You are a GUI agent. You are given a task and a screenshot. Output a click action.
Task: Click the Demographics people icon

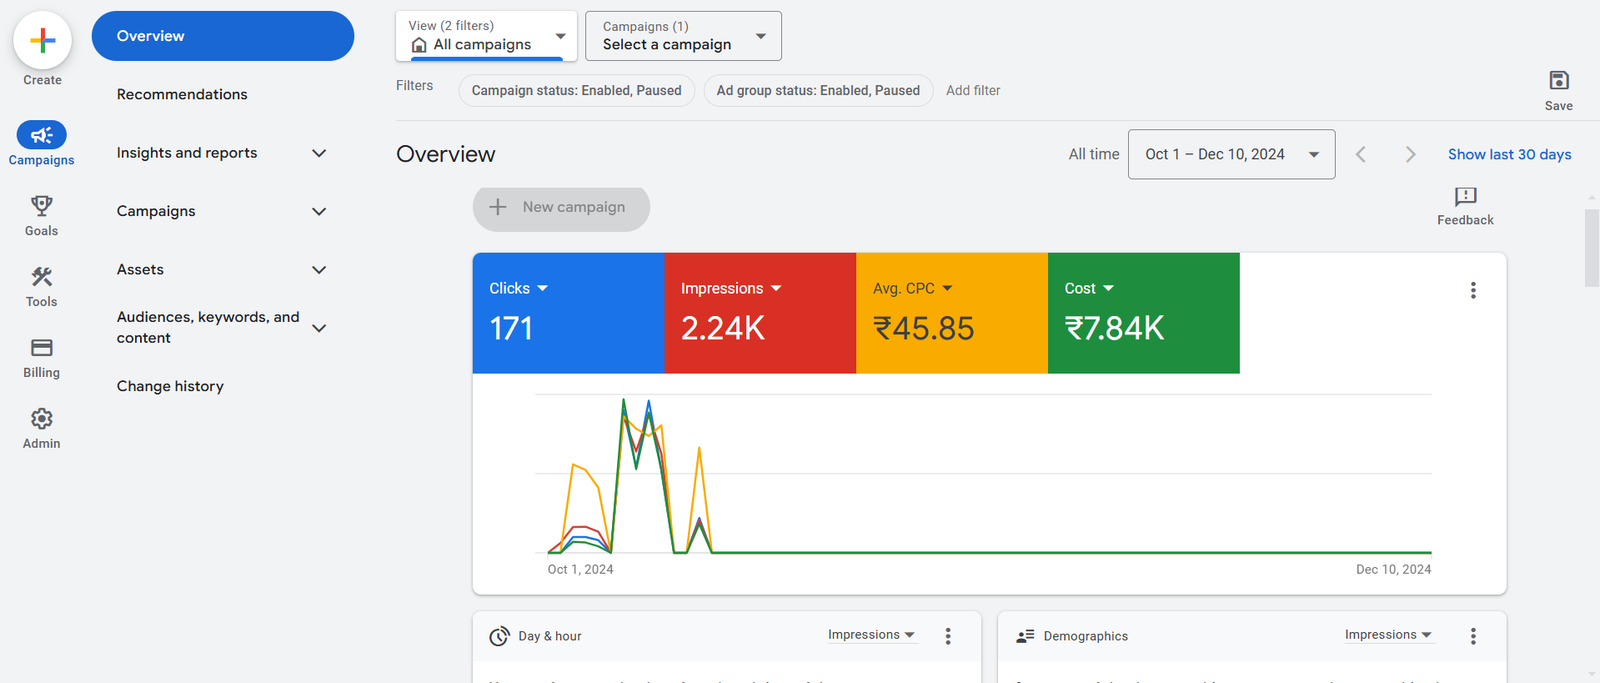coord(1025,636)
